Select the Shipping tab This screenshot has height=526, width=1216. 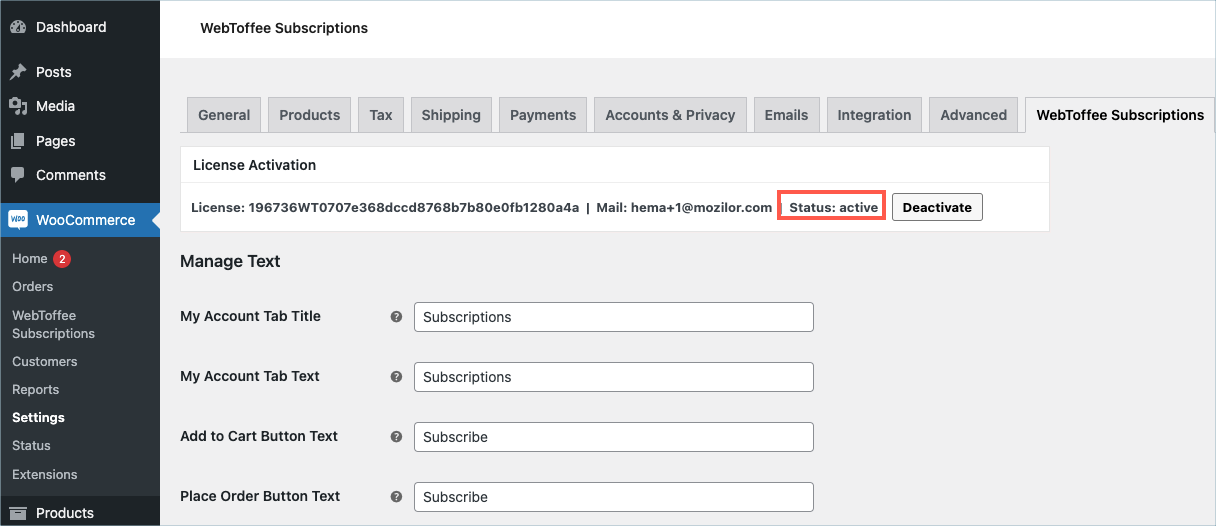tap(451, 115)
